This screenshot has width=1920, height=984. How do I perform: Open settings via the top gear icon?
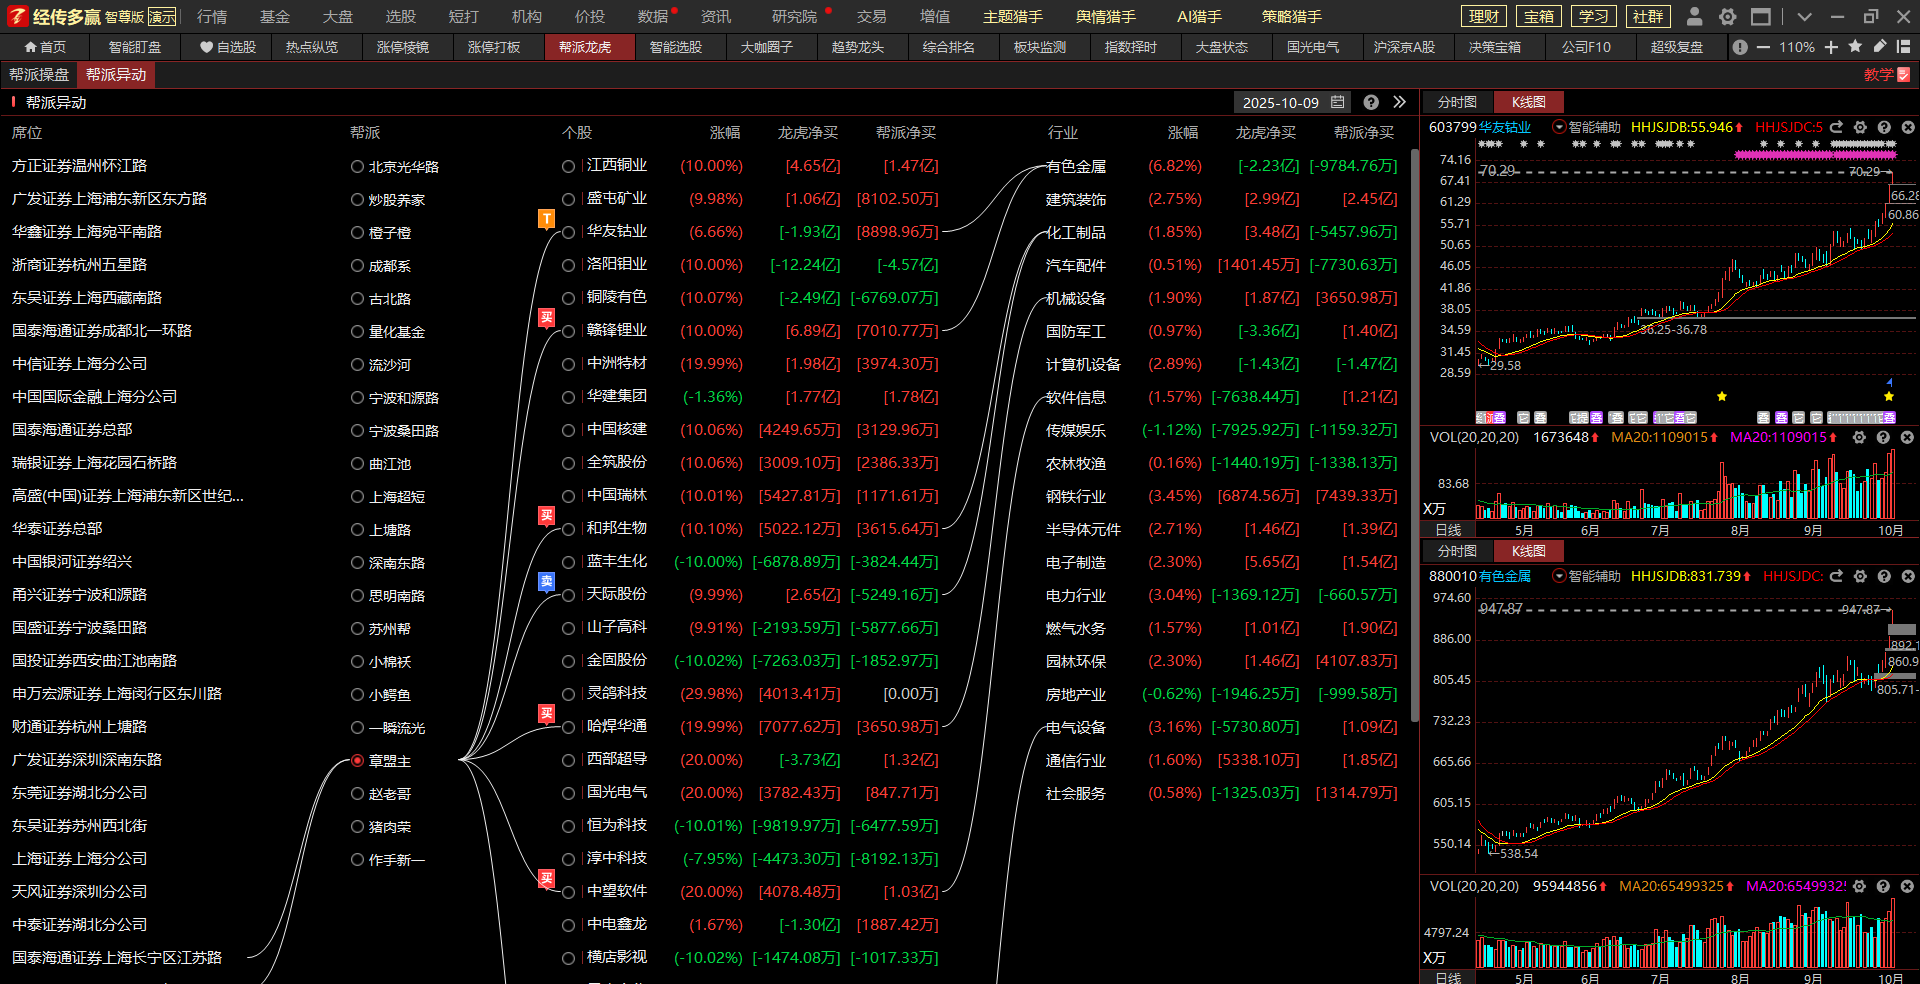pyautogui.click(x=1727, y=16)
